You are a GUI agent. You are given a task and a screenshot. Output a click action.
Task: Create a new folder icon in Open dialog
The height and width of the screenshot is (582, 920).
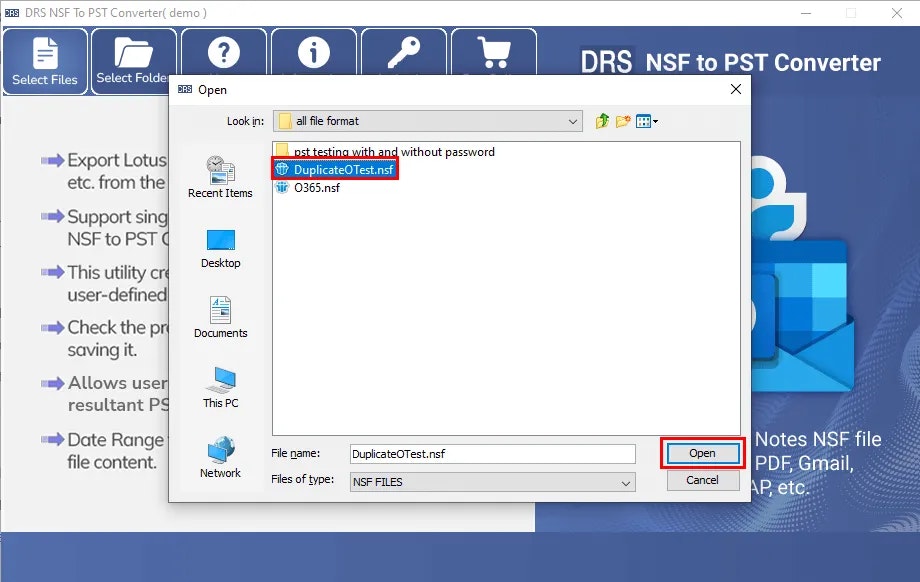[623, 121]
